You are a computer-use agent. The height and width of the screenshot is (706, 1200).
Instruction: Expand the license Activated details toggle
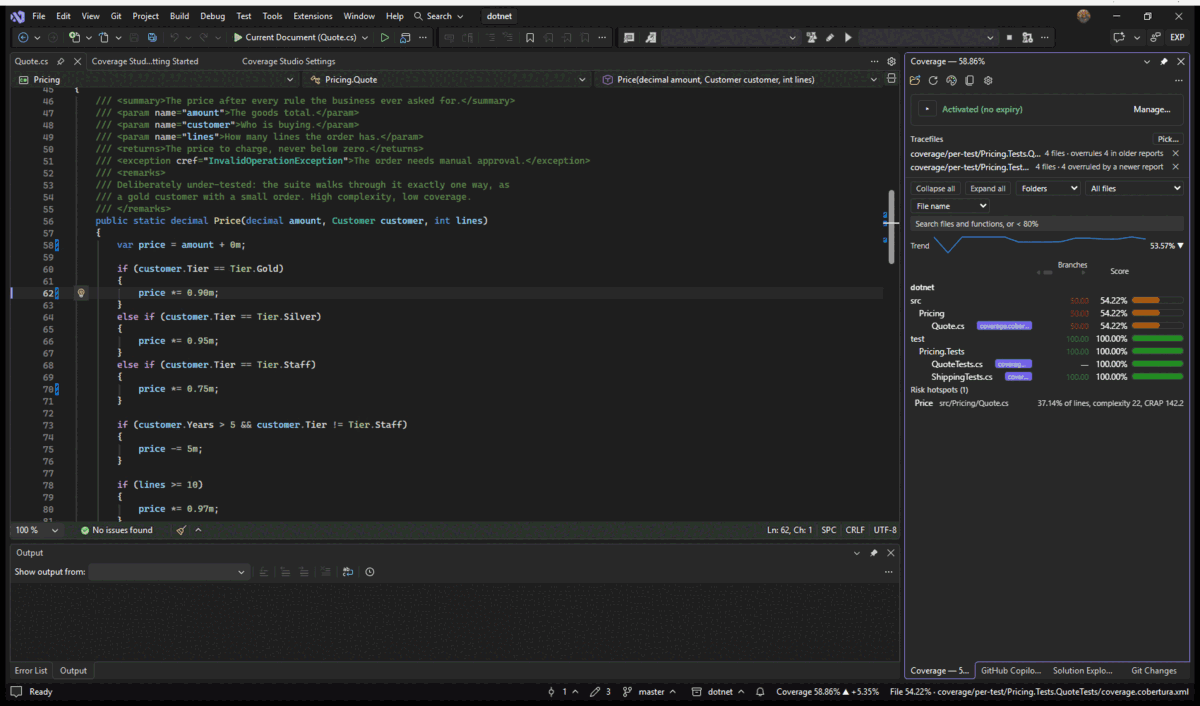927,109
